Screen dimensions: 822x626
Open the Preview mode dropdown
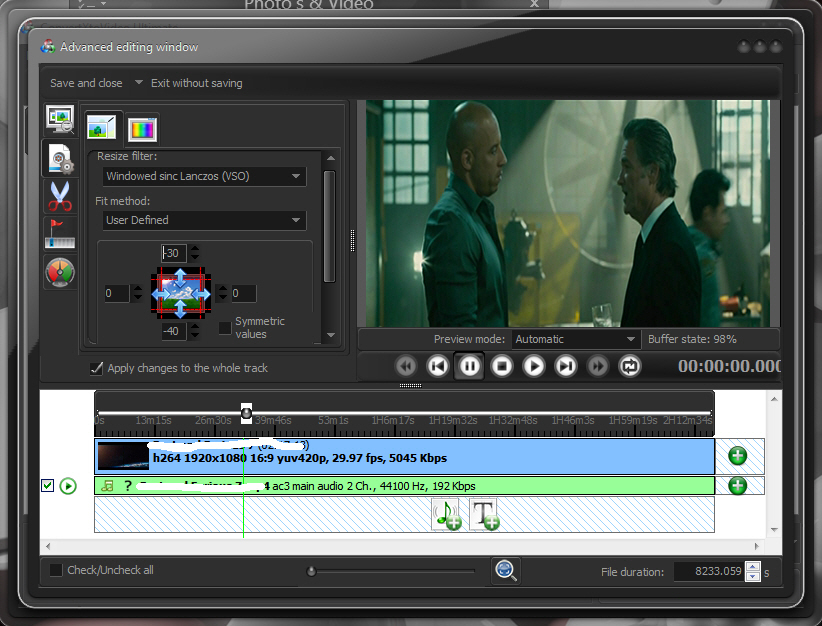point(576,339)
